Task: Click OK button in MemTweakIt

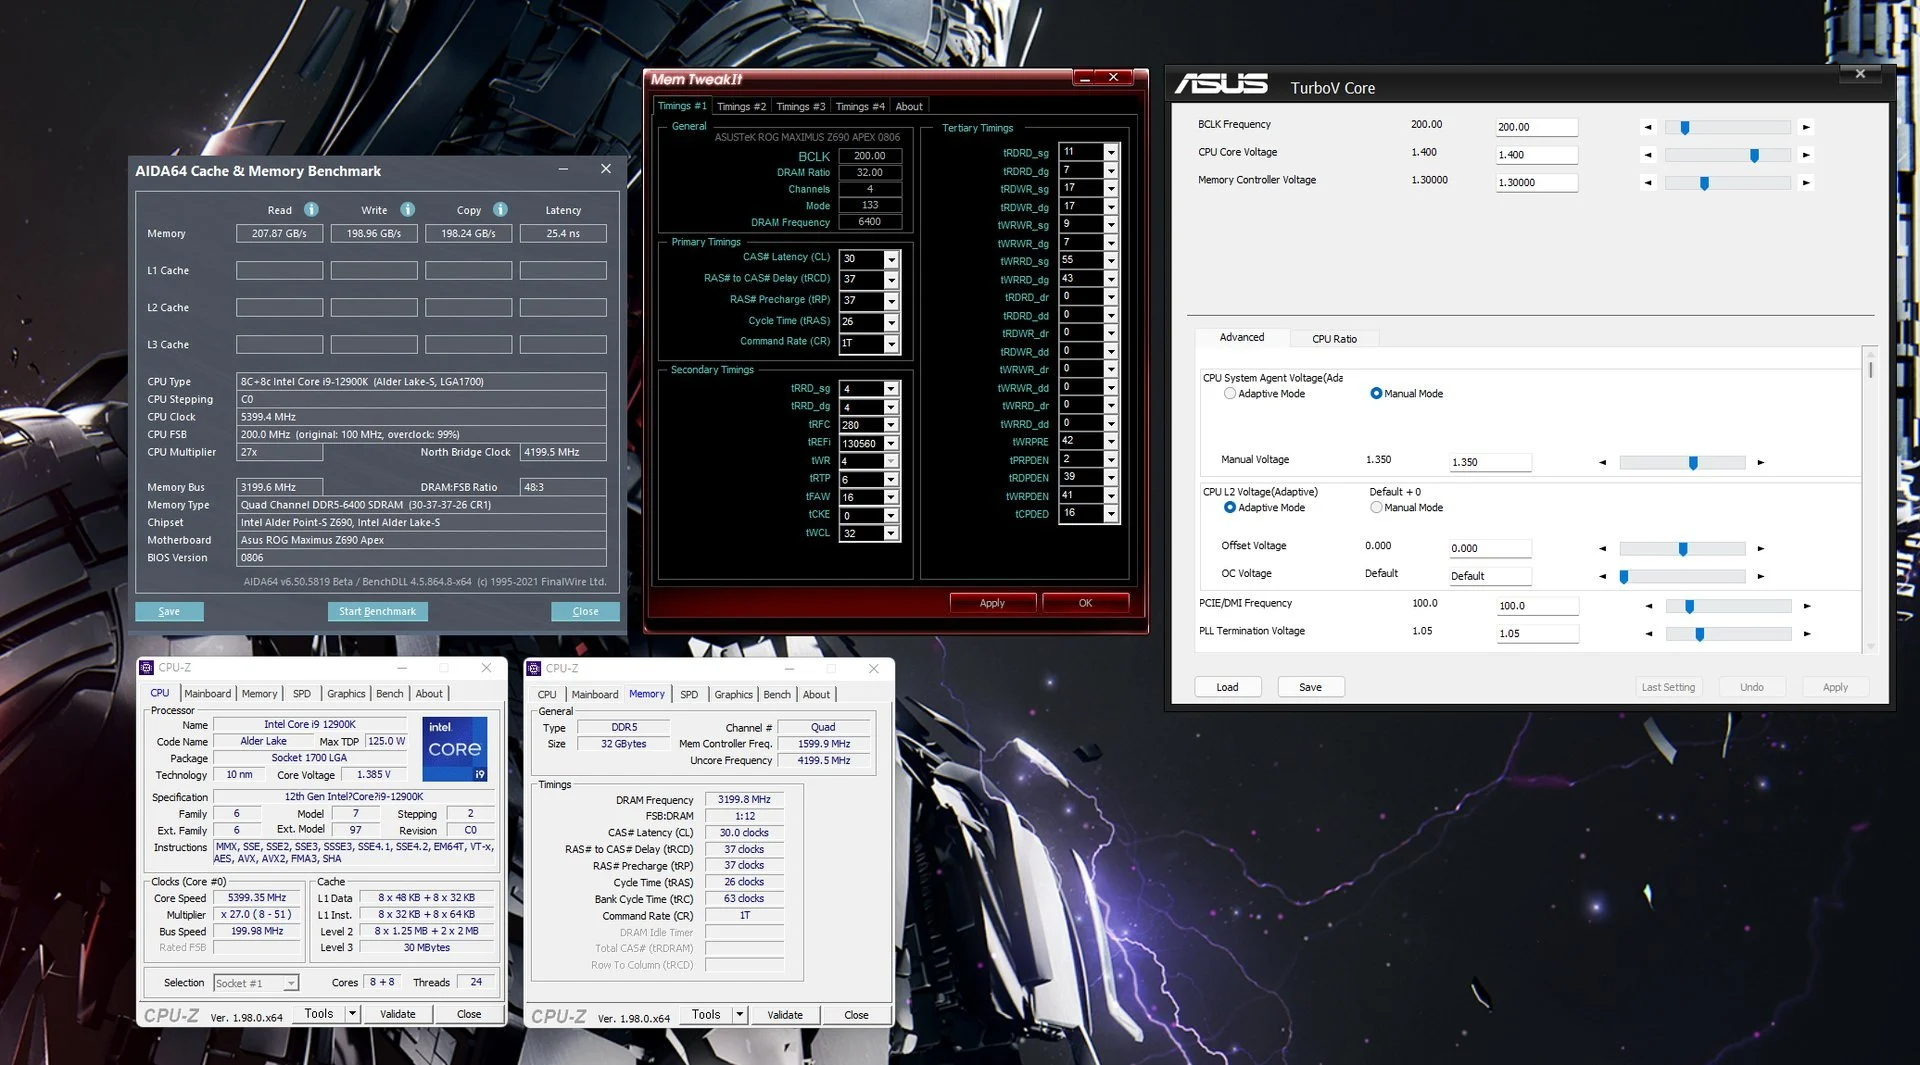Action: tap(1085, 603)
